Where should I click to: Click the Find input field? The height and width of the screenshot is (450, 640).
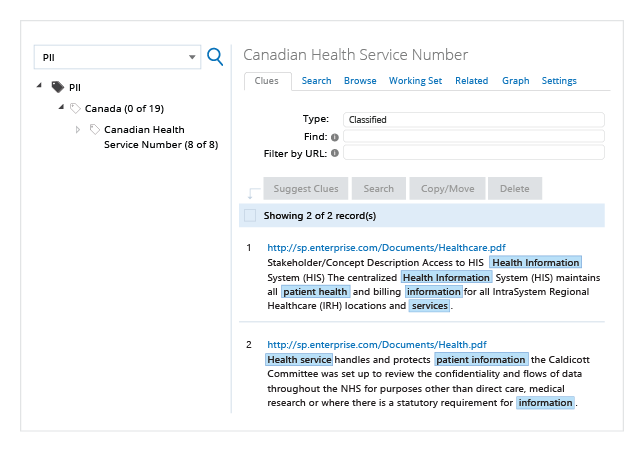pyautogui.click(x=474, y=136)
